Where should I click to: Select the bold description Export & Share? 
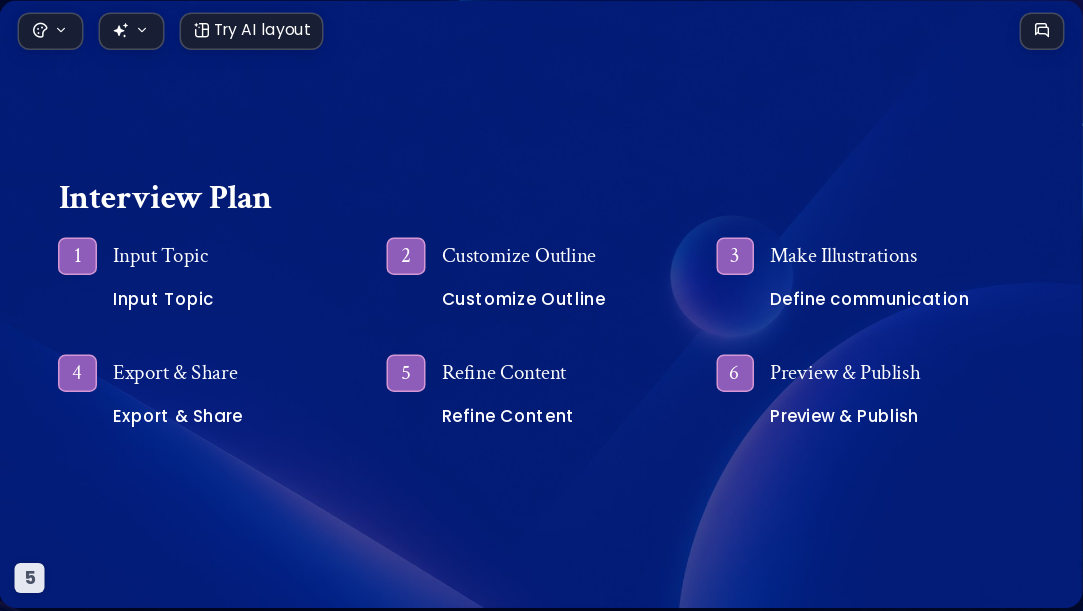click(178, 416)
